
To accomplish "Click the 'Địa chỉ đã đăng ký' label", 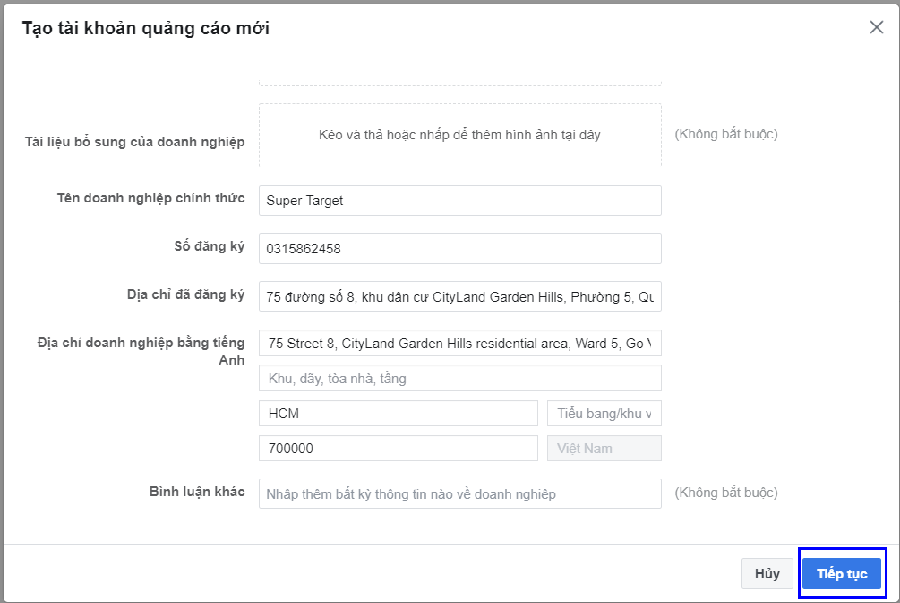I will [185, 294].
